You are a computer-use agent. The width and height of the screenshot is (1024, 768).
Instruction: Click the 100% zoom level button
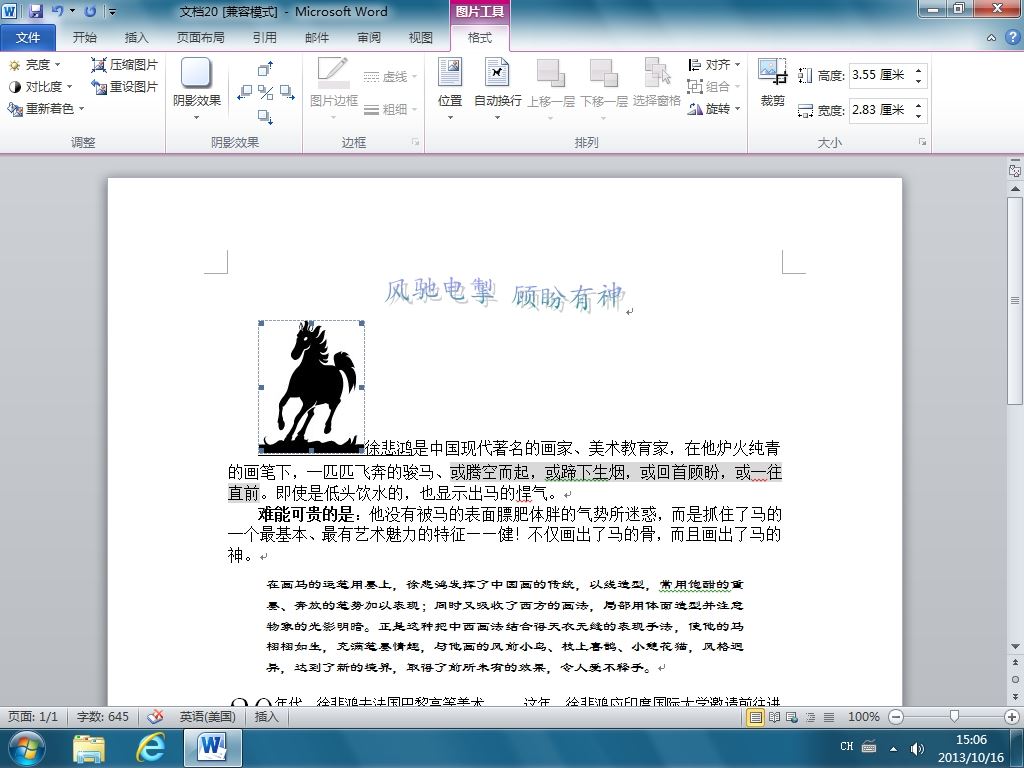pyautogui.click(x=863, y=717)
